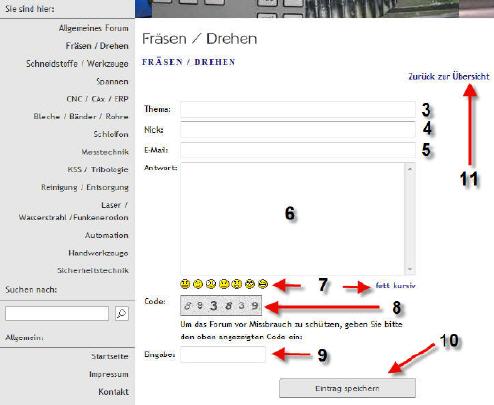The width and height of the screenshot is (494, 405).
Task: Apply fett bold formatting link
Action: [x=382, y=285]
